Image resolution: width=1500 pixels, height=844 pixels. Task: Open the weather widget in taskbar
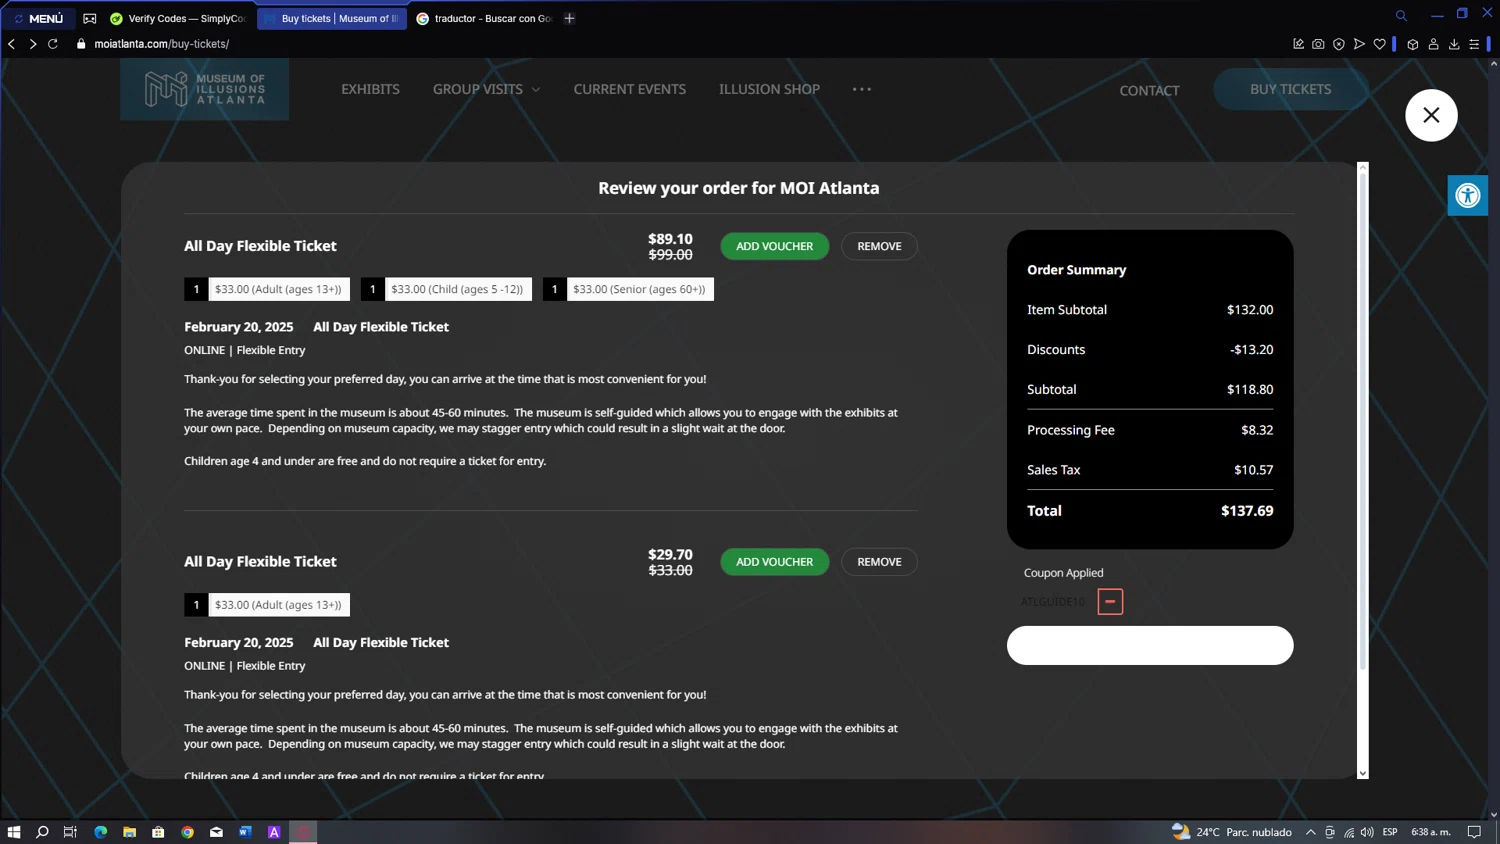[x=1232, y=832]
